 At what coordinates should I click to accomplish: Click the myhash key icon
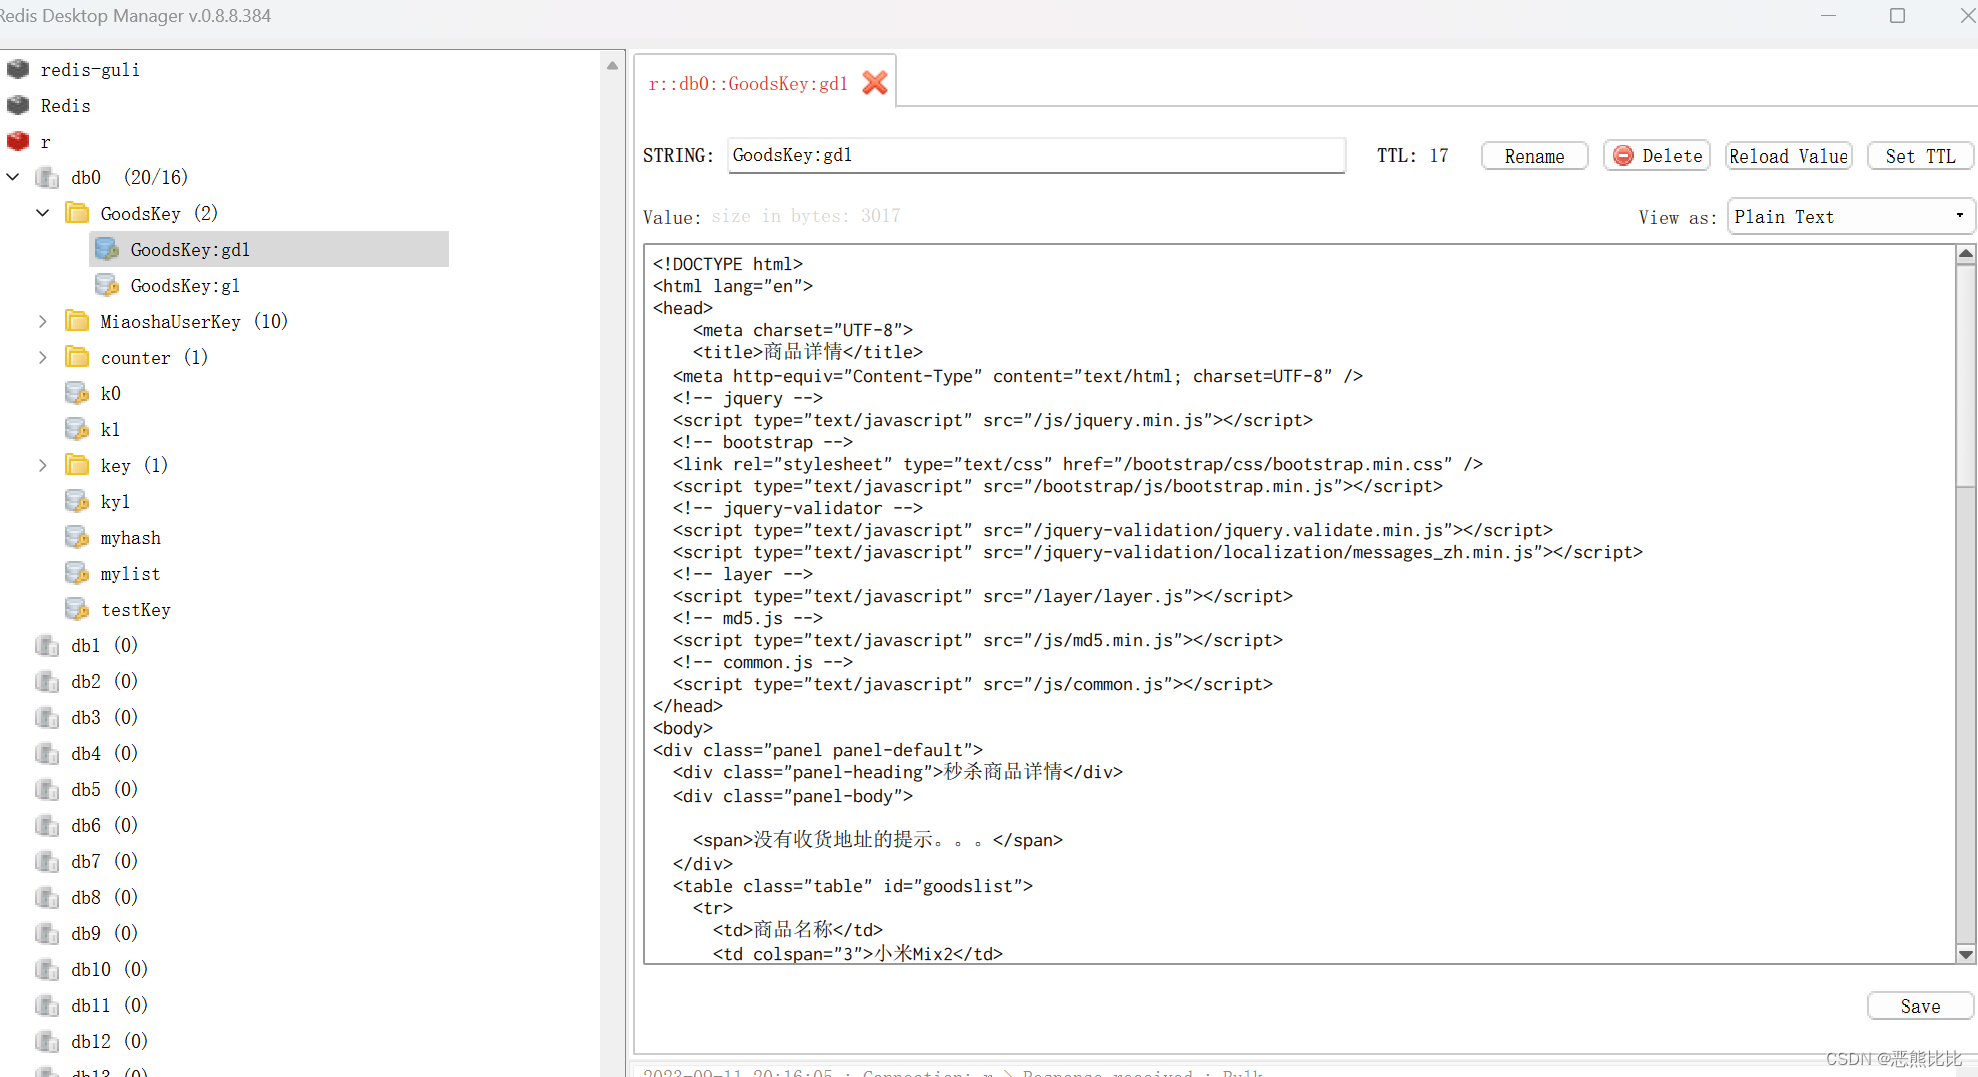(77, 537)
